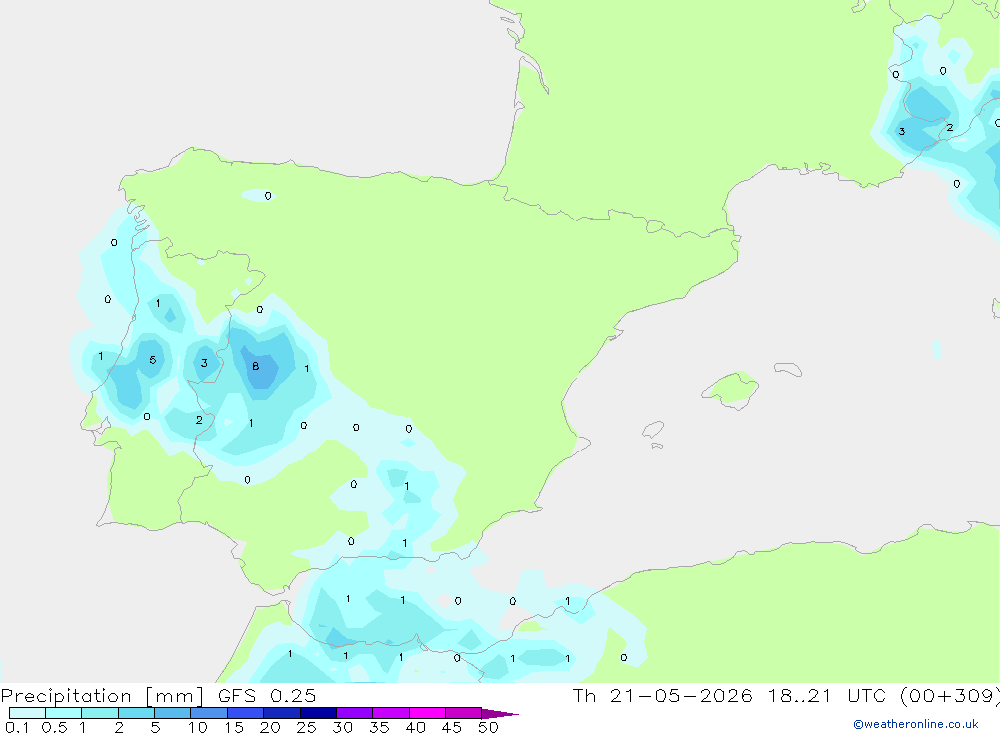Click the 'Th 21-05-2026' date text
The width and height of the screenshot is (1000, 733).
point(663,695)
